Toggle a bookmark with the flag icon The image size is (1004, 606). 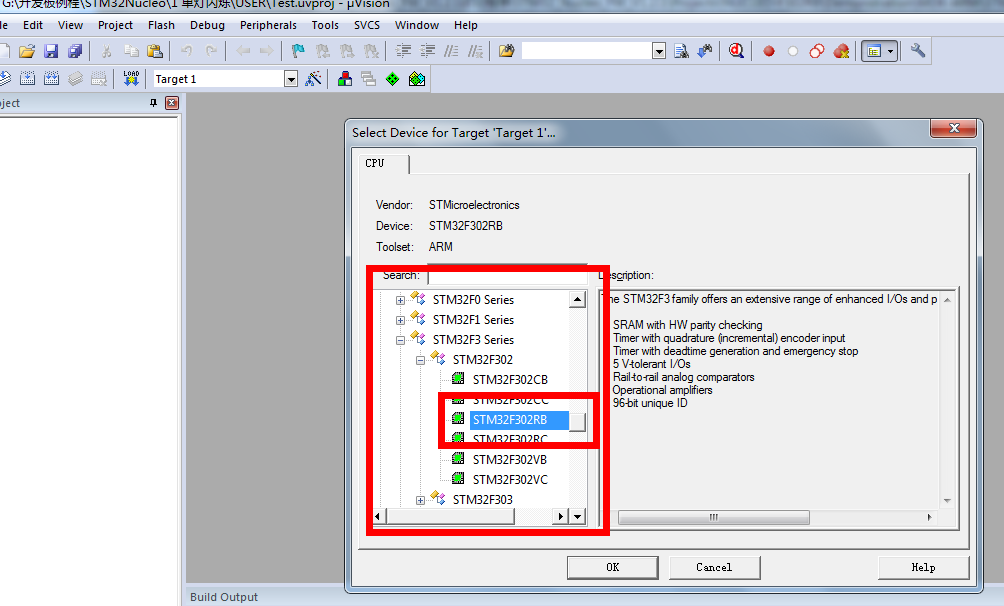pos(298,51)
